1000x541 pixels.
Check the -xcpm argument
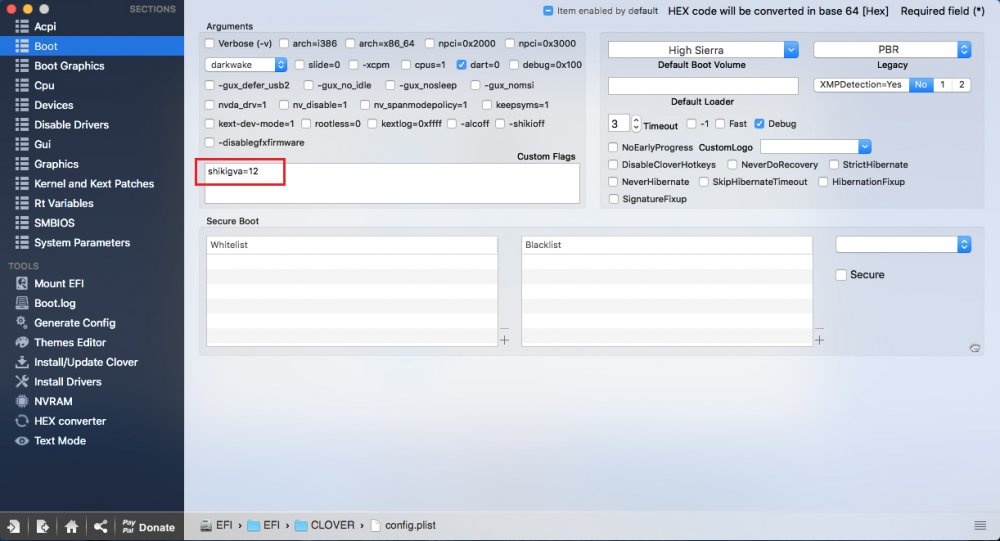click(x=353, y=64)
